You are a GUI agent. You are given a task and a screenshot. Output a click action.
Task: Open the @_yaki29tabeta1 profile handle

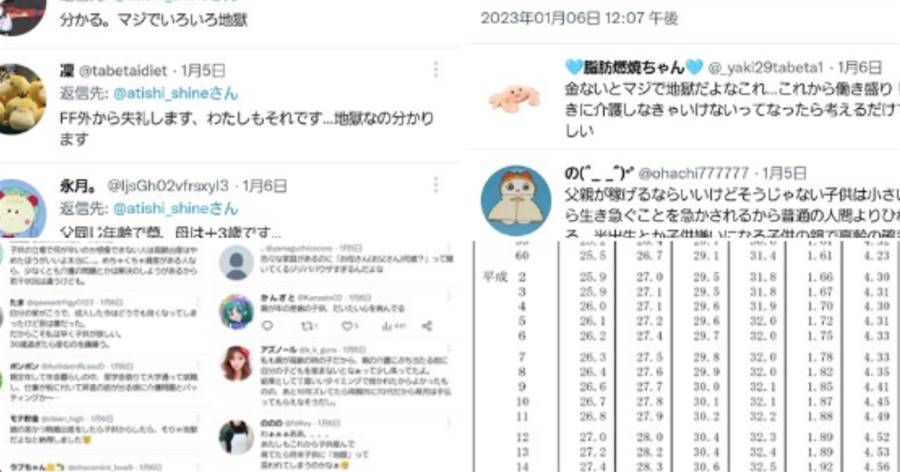[x=766, y=67]
